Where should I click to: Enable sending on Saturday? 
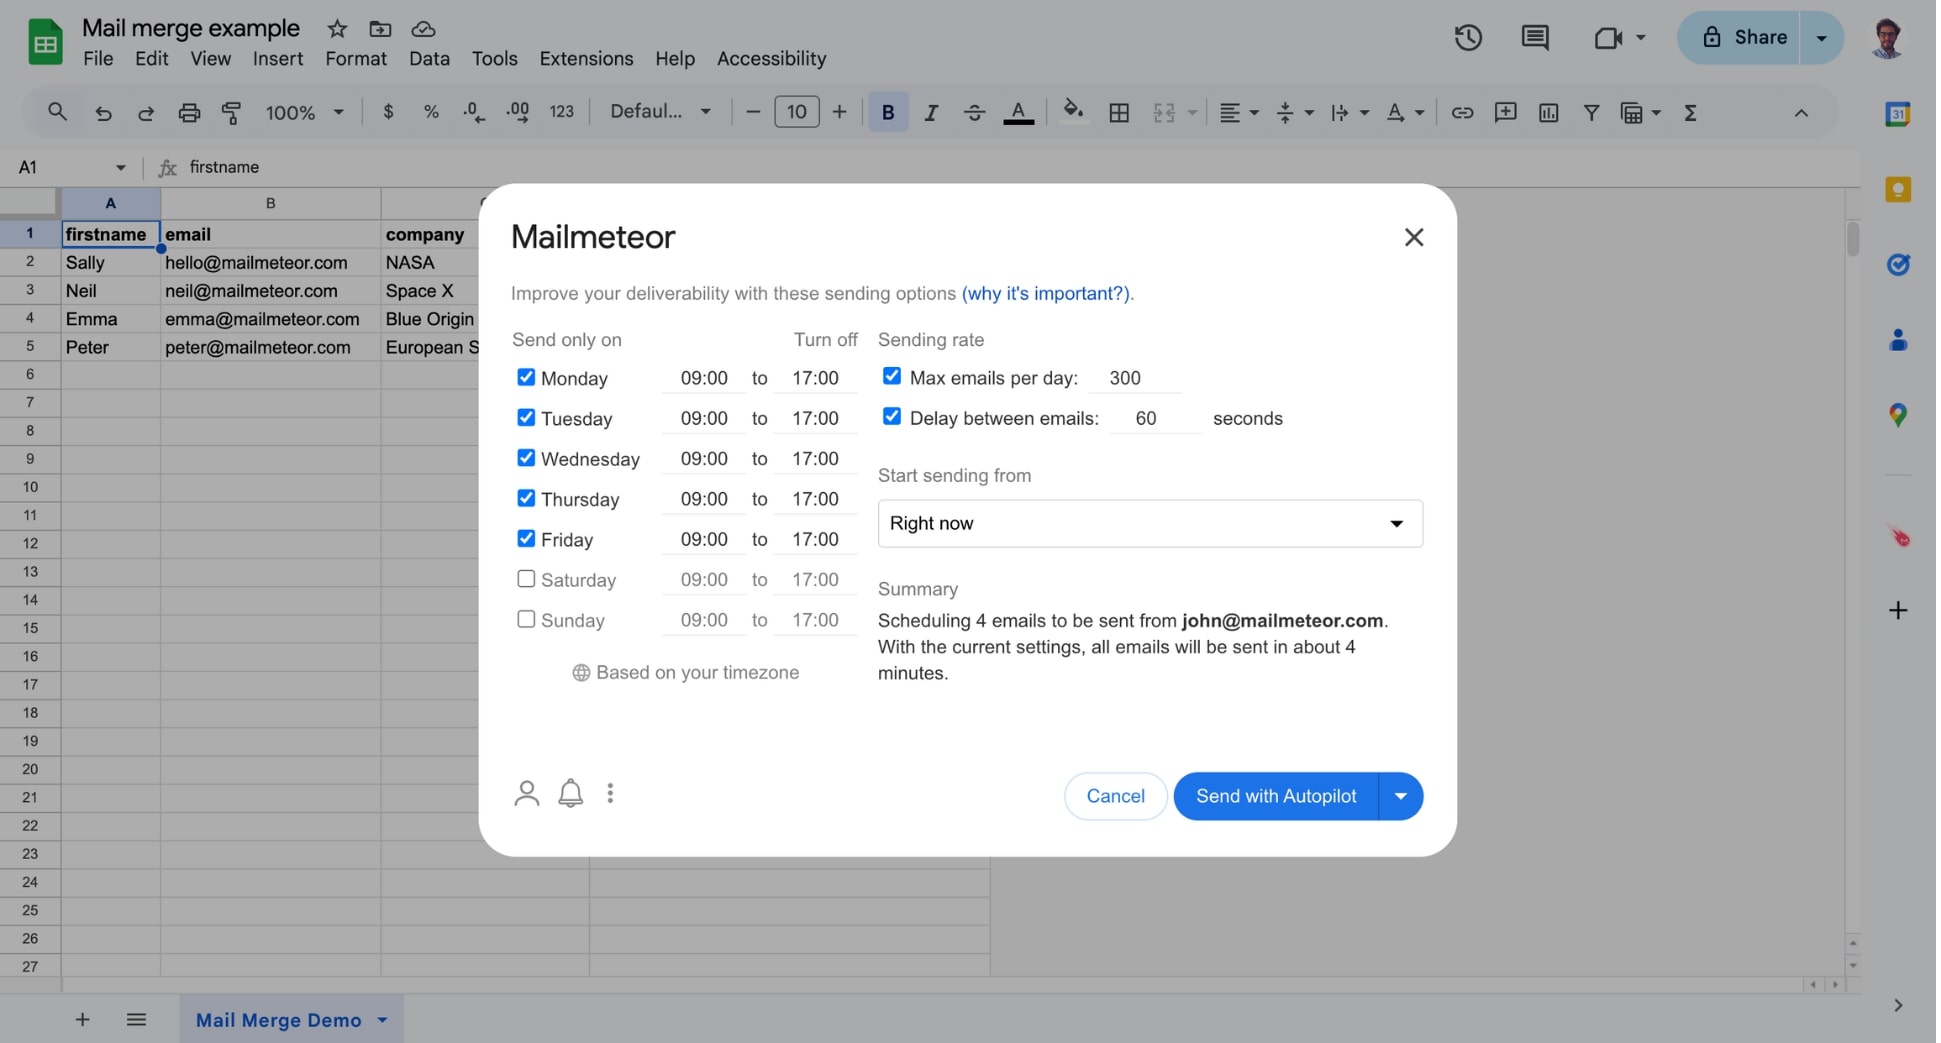526,578
